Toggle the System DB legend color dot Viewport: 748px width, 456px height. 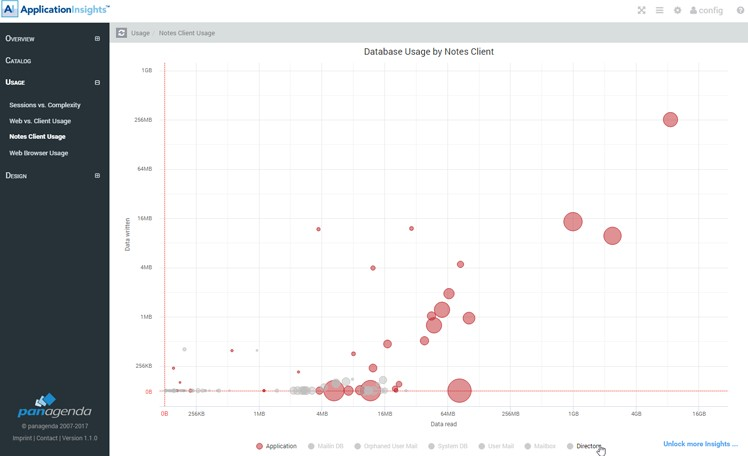tap(432, 446)
